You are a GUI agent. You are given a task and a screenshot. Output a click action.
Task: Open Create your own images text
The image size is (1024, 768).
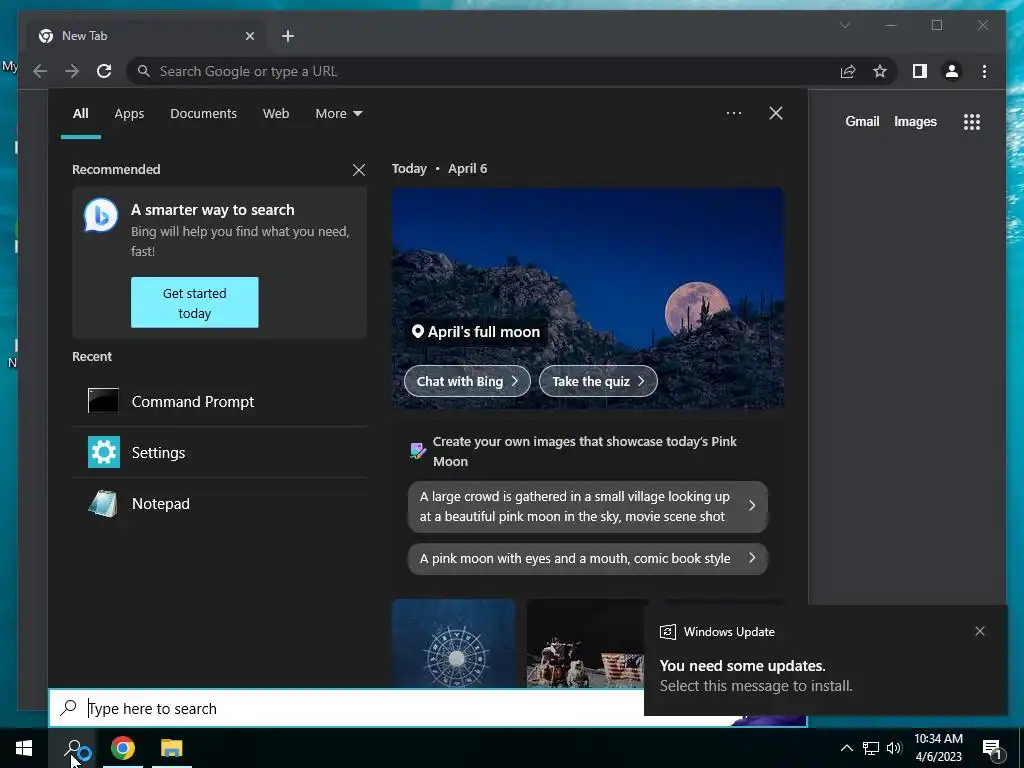584,451
